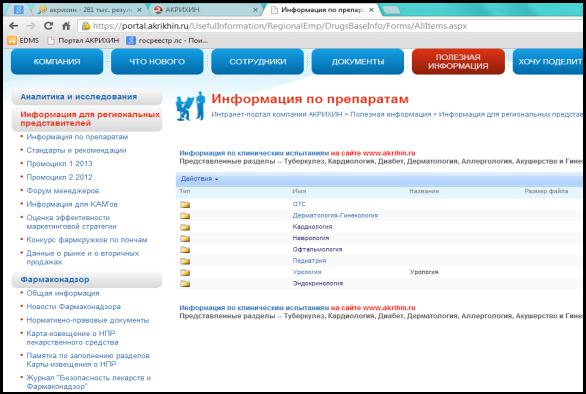The height and width of the screenshot is (394, 586).
Task: Open Промоцикл 1 2013 link
Action: point(59,164)
